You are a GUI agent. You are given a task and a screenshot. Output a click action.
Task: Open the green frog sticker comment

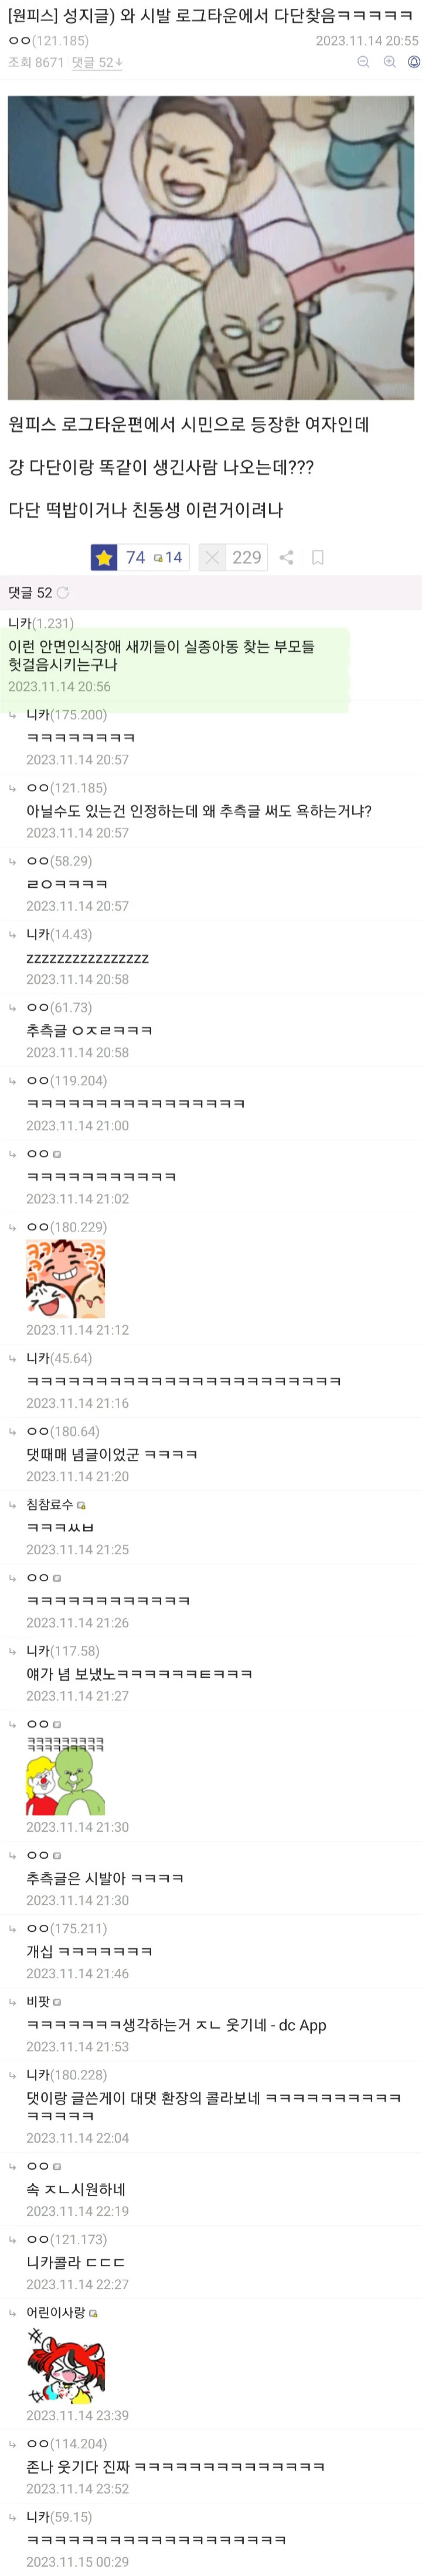click(65, 1776)
